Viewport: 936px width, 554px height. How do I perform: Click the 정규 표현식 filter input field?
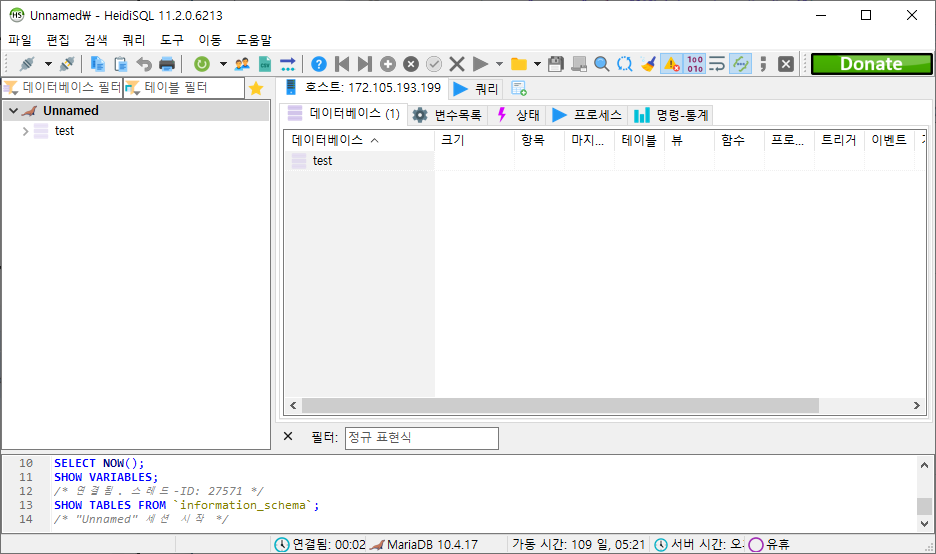click(421, 438)
